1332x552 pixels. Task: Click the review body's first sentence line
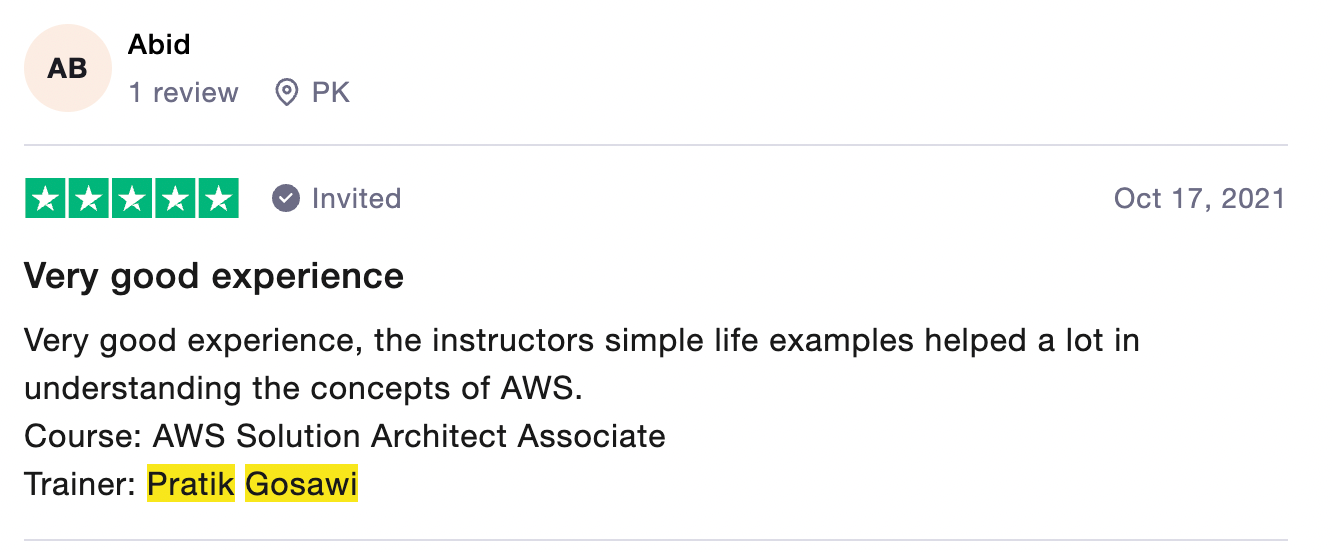click(x=581, y=341)
